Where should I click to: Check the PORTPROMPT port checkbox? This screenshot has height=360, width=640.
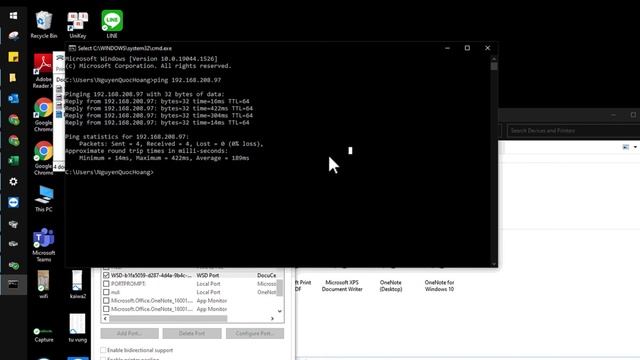(106, 284)
